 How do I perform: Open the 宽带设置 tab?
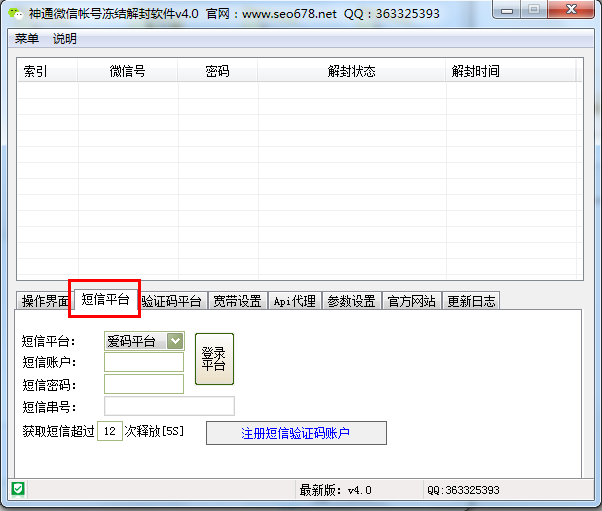(237, 301)
